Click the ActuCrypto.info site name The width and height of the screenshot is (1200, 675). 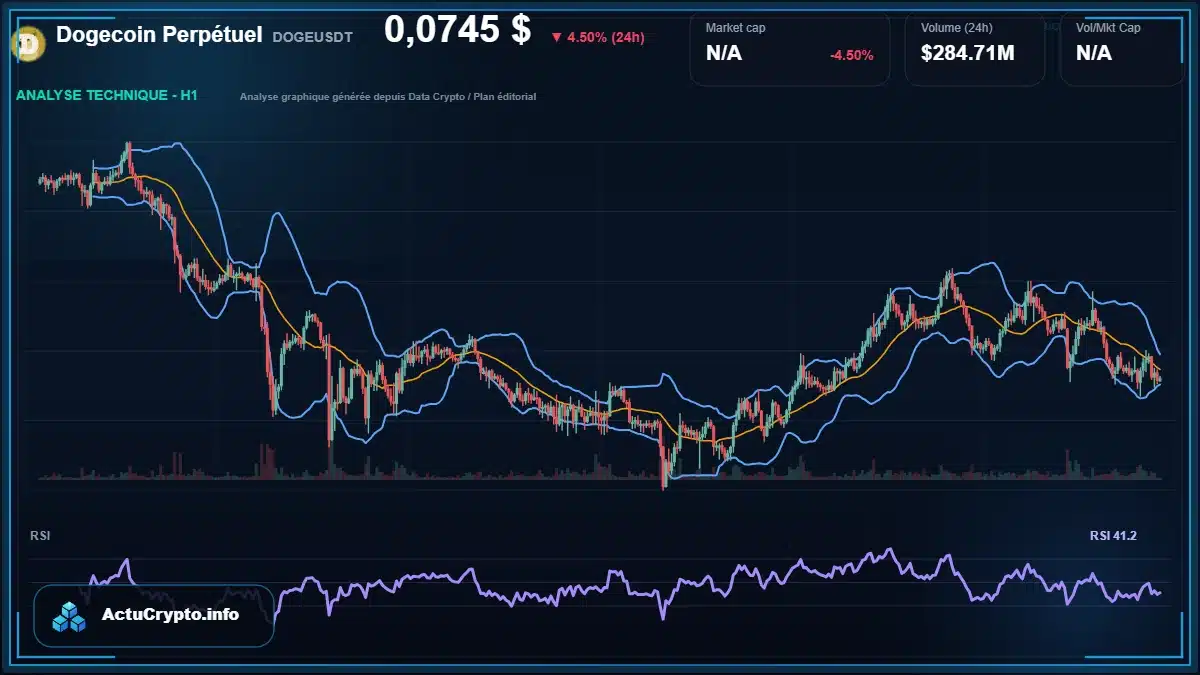170,615
